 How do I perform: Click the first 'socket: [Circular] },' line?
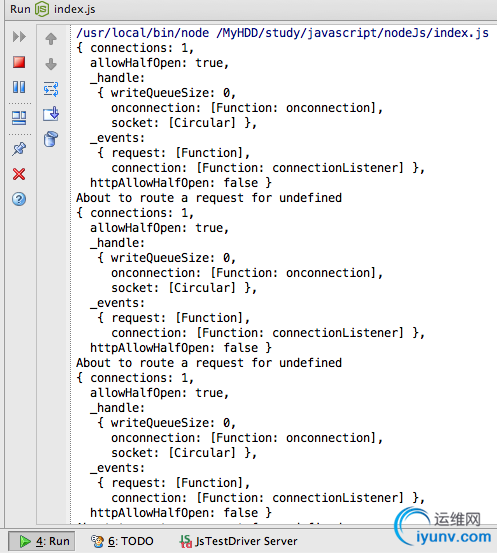click(184, 123)
